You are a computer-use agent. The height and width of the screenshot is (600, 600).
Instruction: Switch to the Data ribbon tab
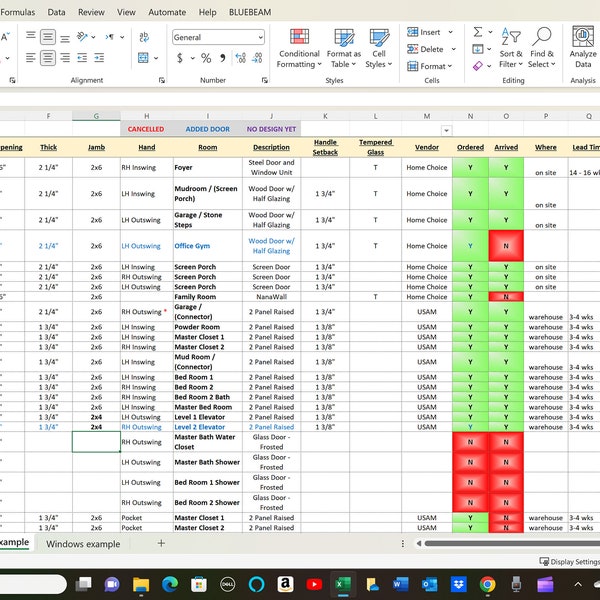click(56, 12)
